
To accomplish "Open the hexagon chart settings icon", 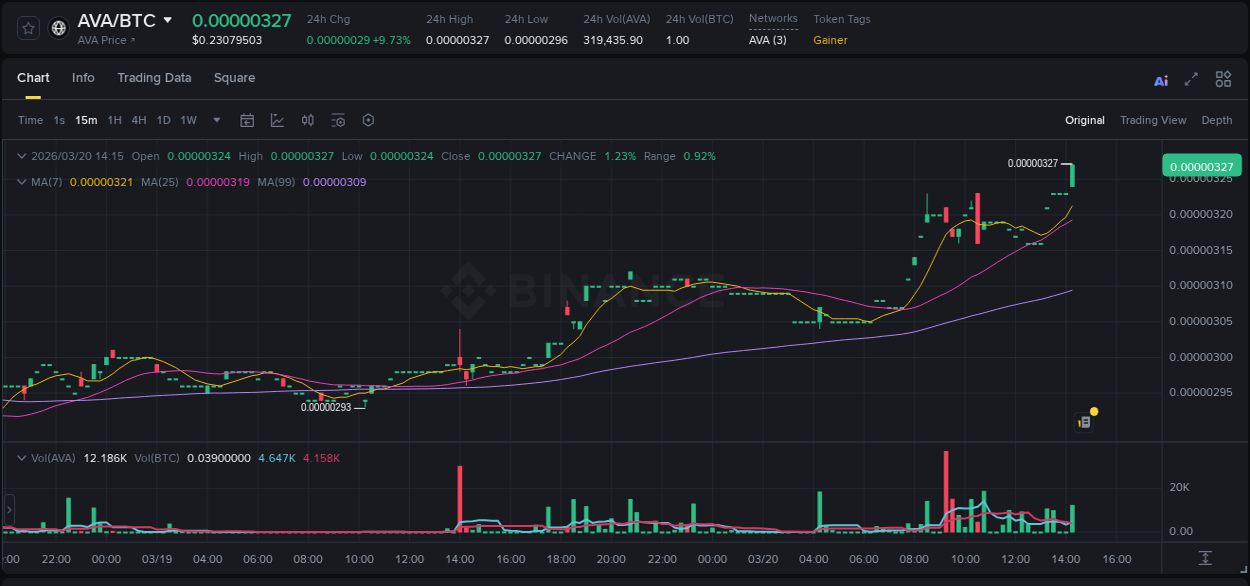I will [x=367, y=120].
